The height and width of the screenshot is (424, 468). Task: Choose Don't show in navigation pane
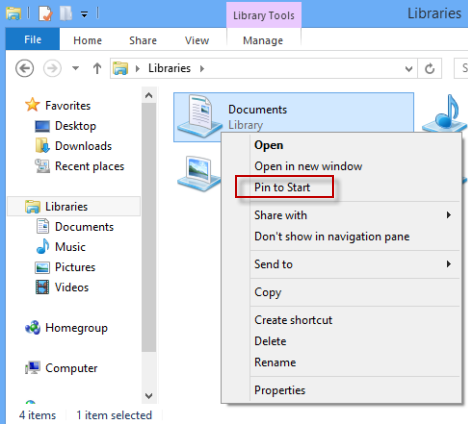pos(341,236)
